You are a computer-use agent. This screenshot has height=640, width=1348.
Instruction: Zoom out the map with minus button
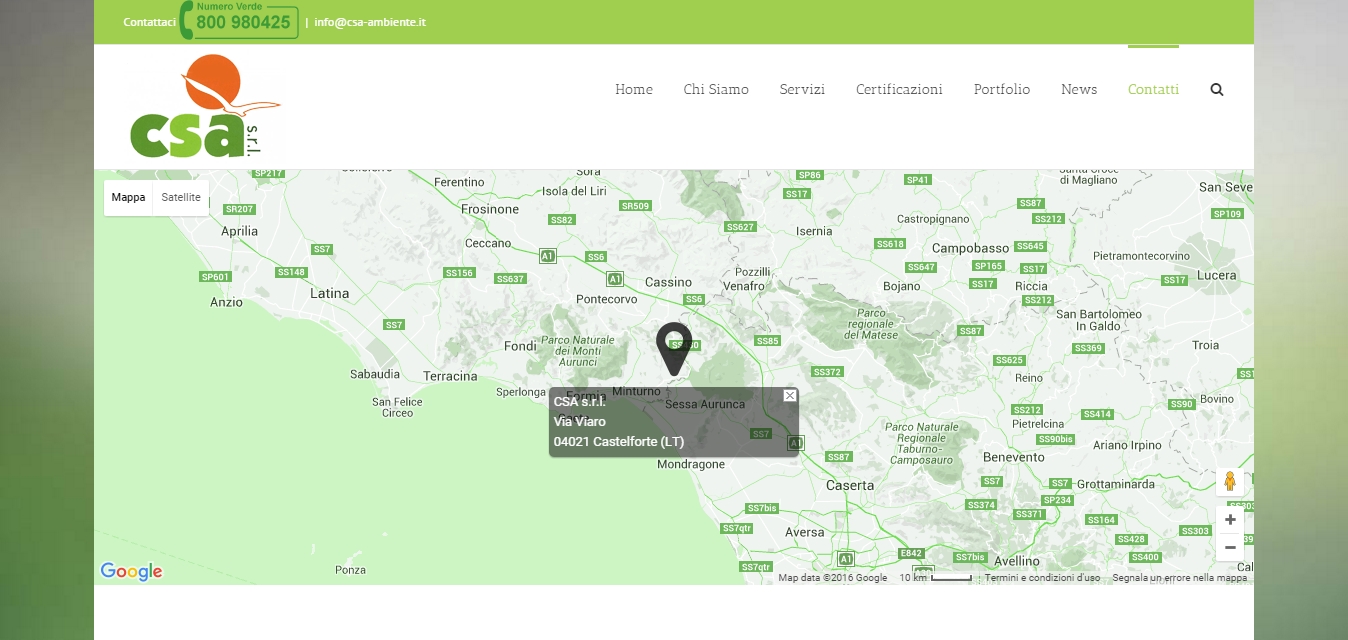[x=1230, y=547]
